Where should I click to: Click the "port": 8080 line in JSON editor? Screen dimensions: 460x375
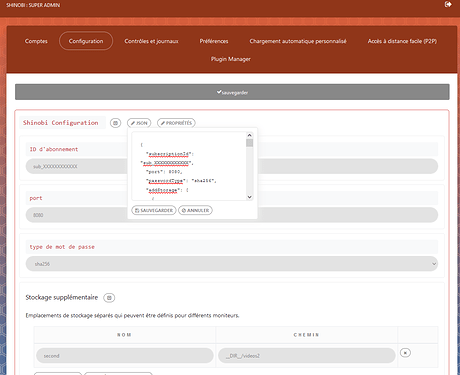(164, 172)
